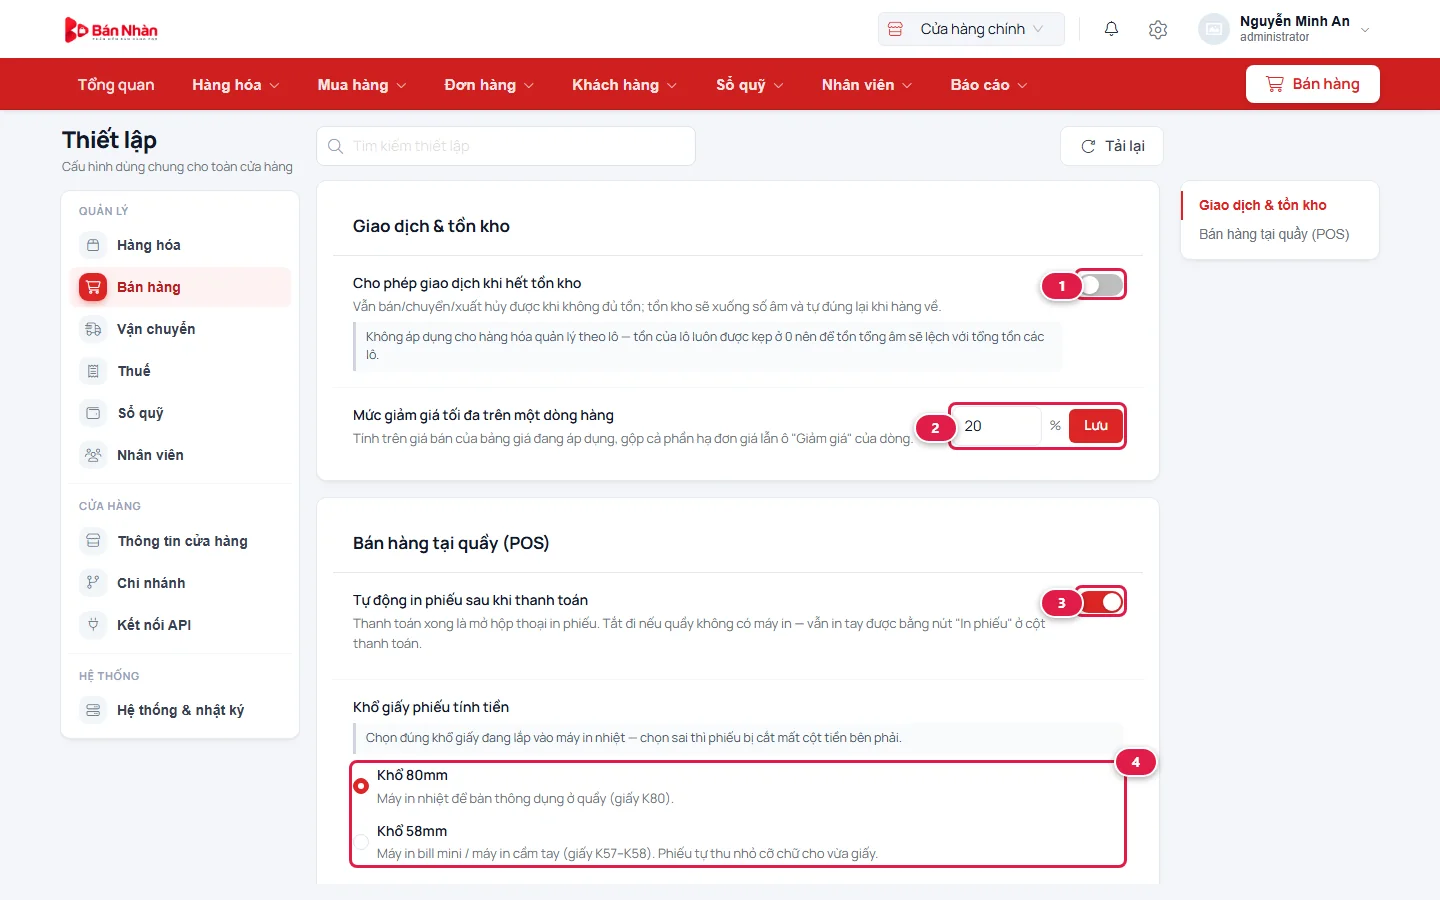Open the settings gear icon
Image resolution: width=1440 pixels, height=900 pixels.
[1158, 29]
